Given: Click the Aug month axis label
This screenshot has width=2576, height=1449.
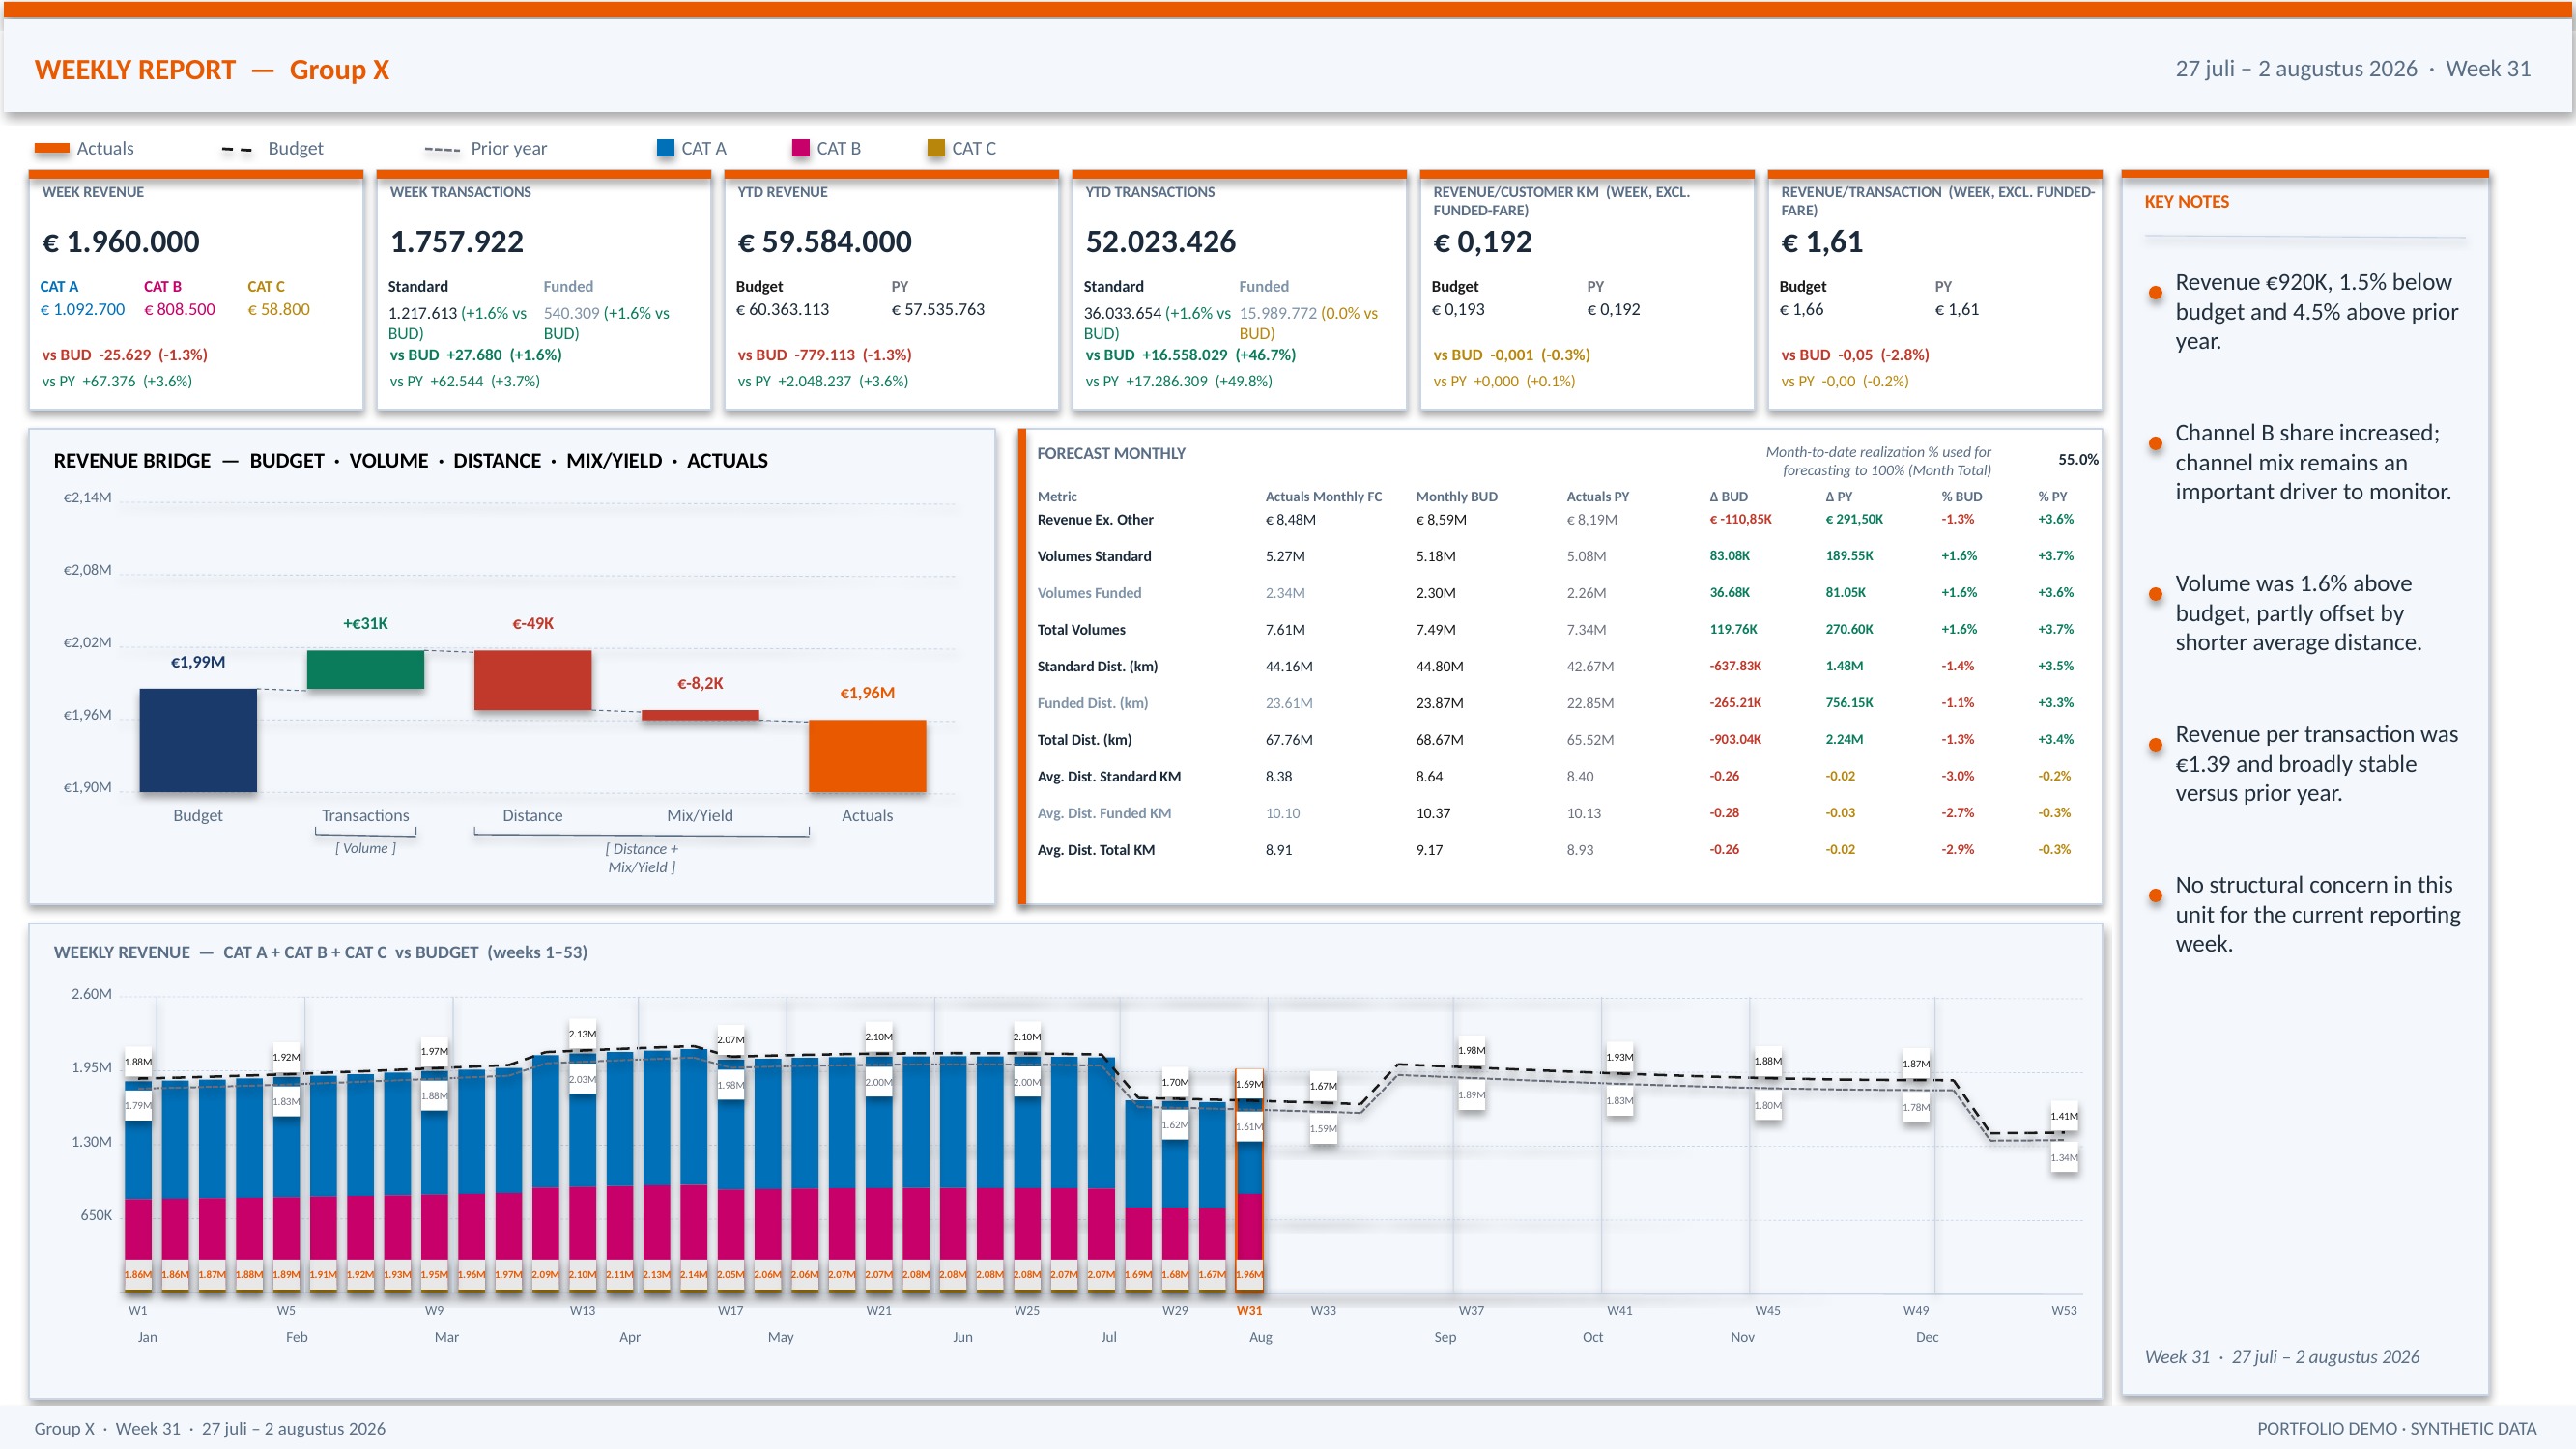Looking at the screenshot, I should pos(1261,1337).
